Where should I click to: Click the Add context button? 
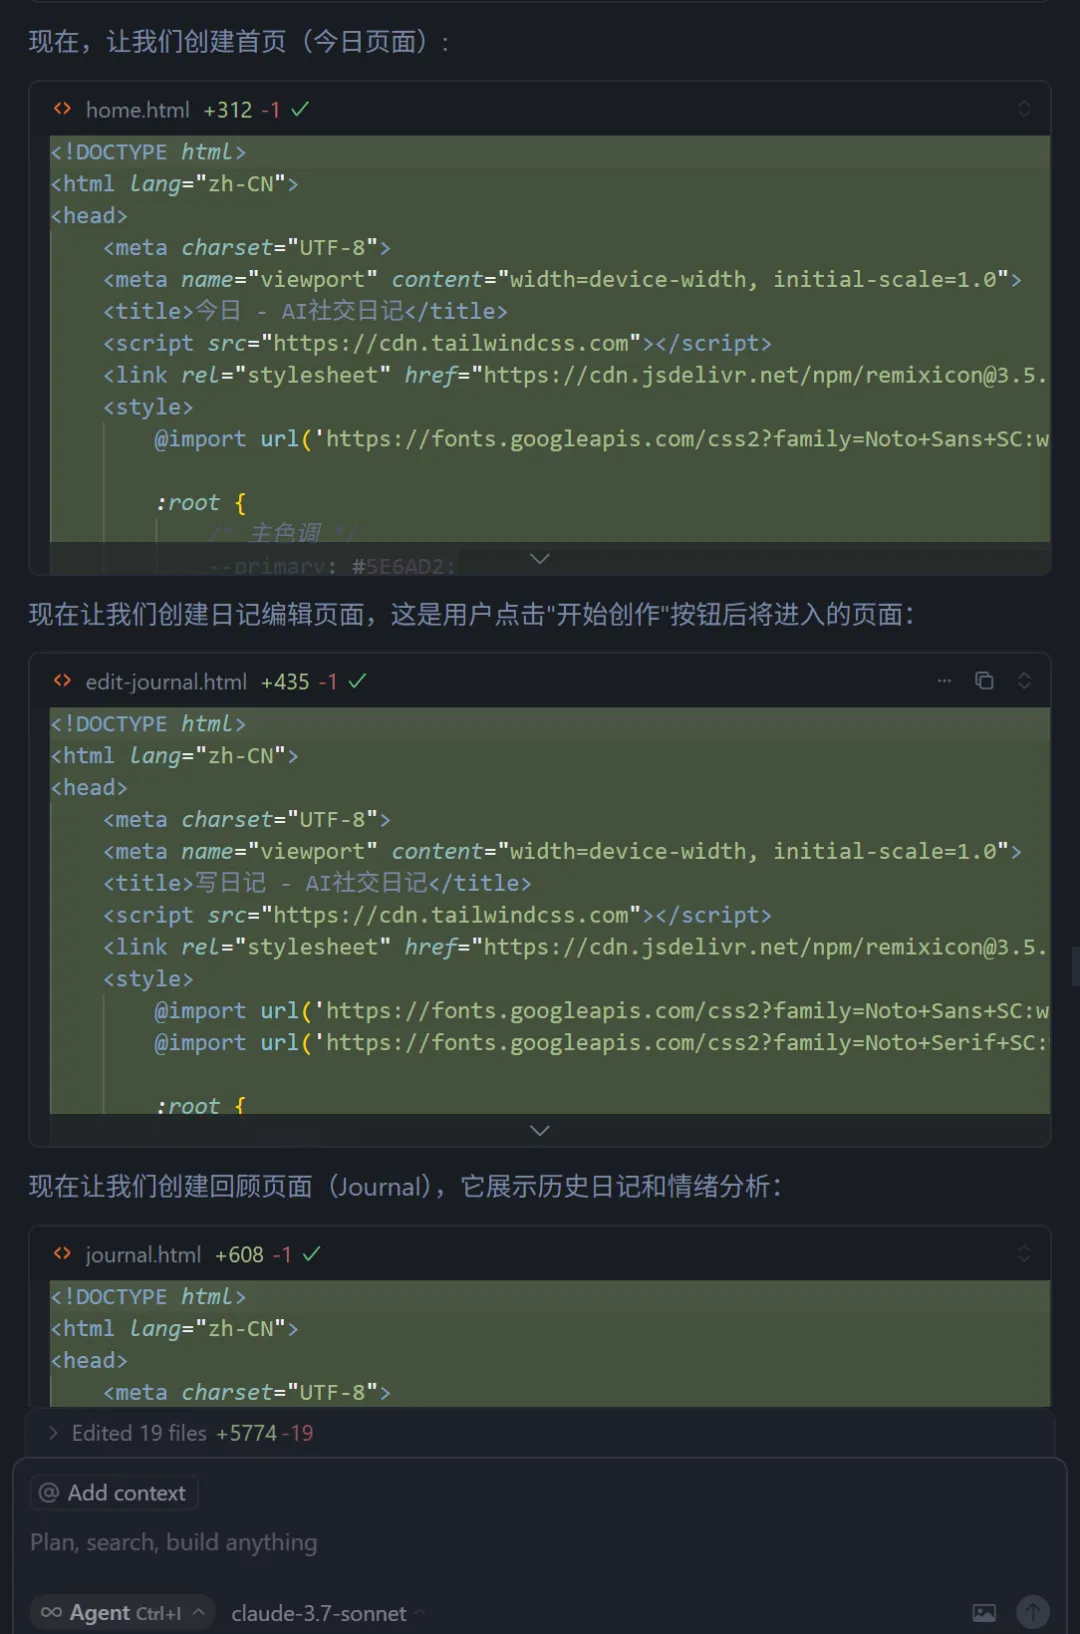114,1493
